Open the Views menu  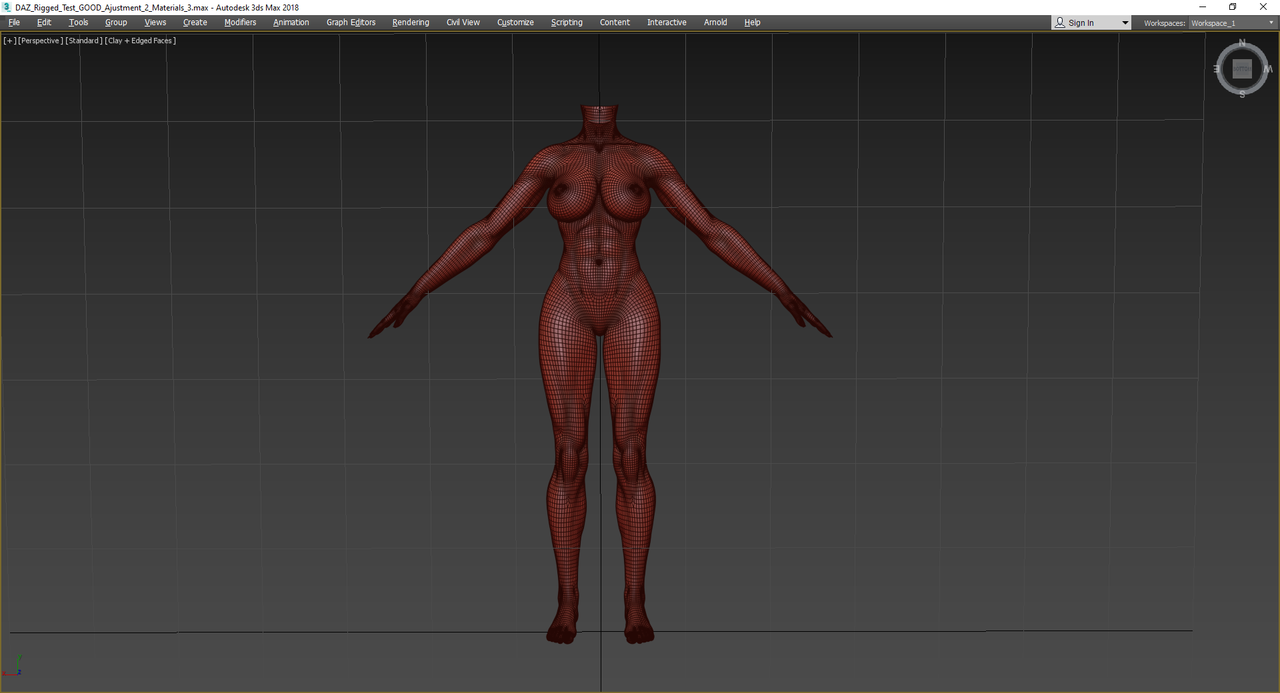coord(155,22)
